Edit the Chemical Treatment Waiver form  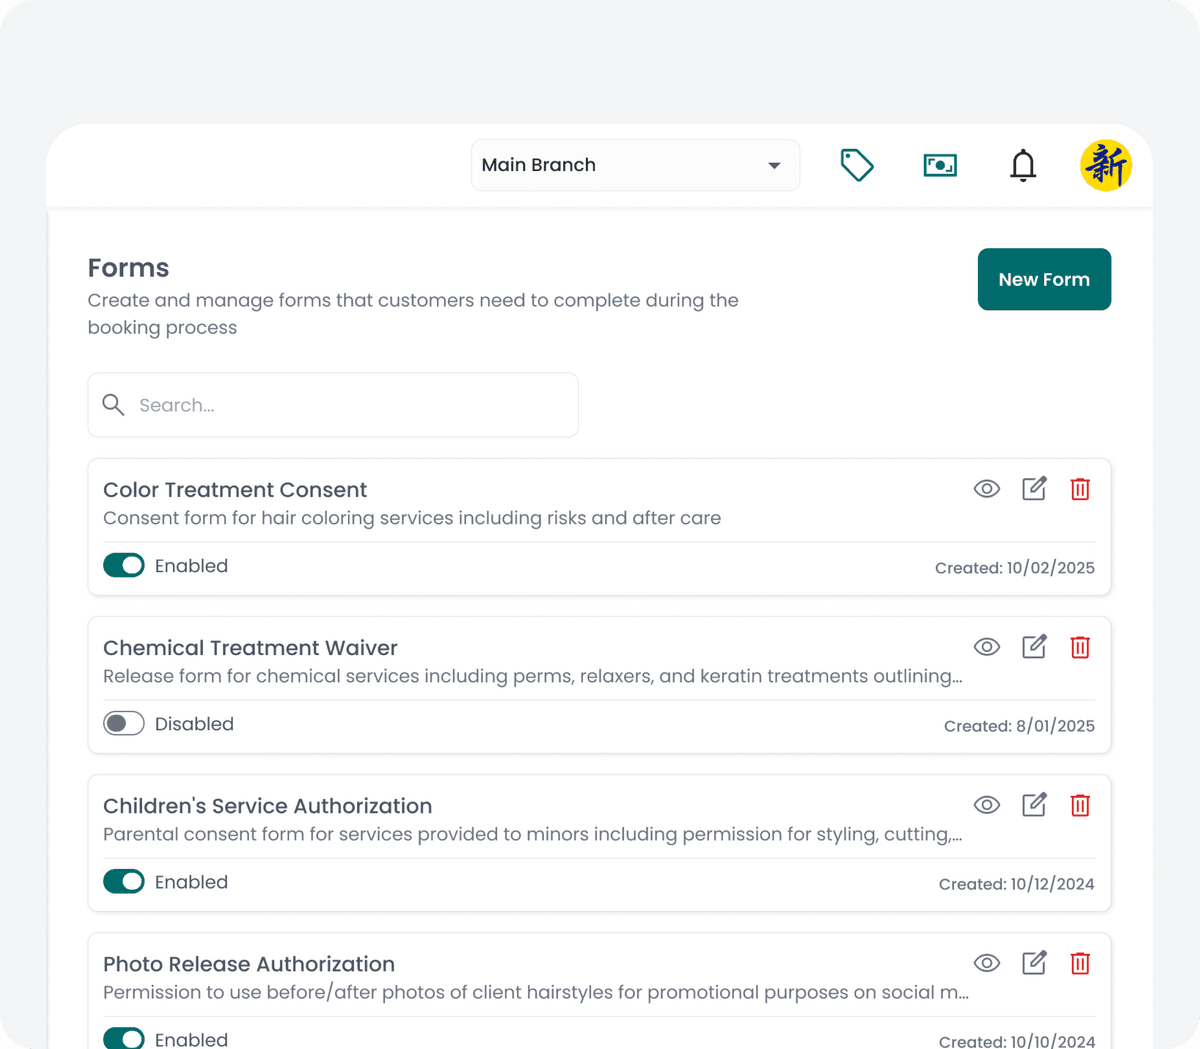[1034, 647]
